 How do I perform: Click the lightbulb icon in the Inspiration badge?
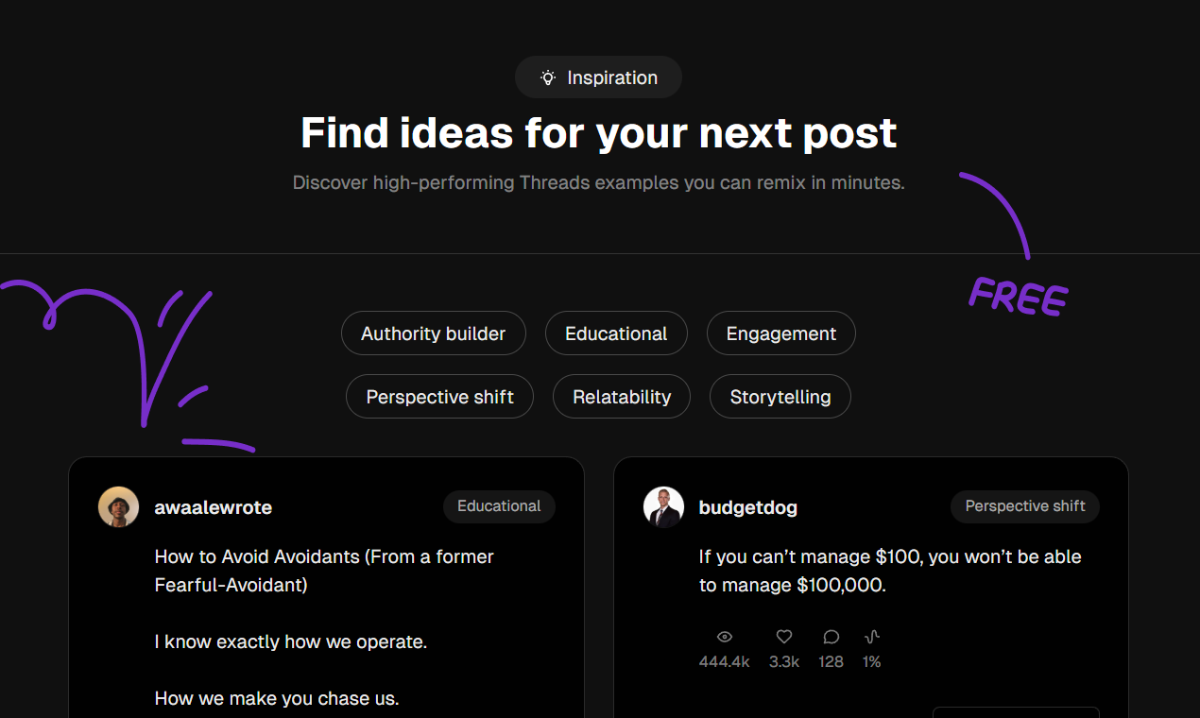546,77
